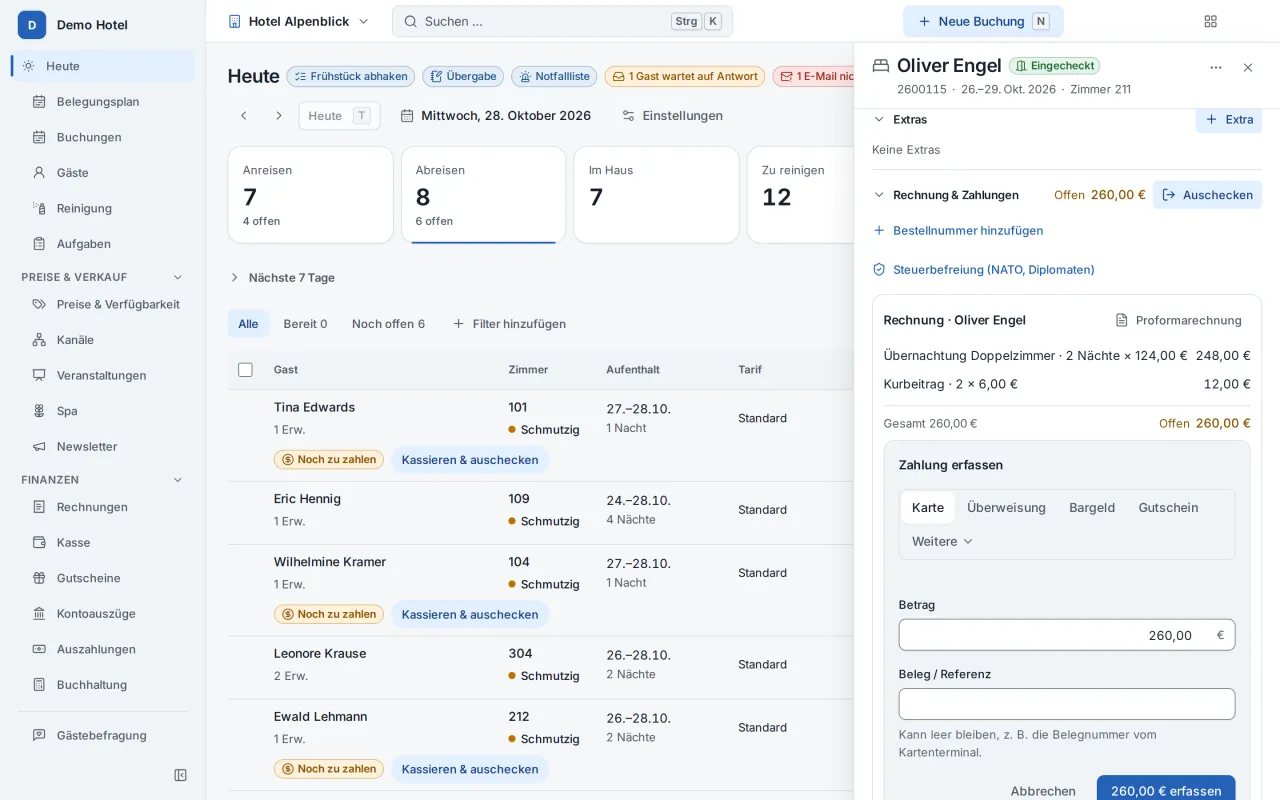Image resolution: width=1280 pixels, height=800 pixels.
Task: Open Kanäle in the sidebar
Action: (x=103, y=340)
